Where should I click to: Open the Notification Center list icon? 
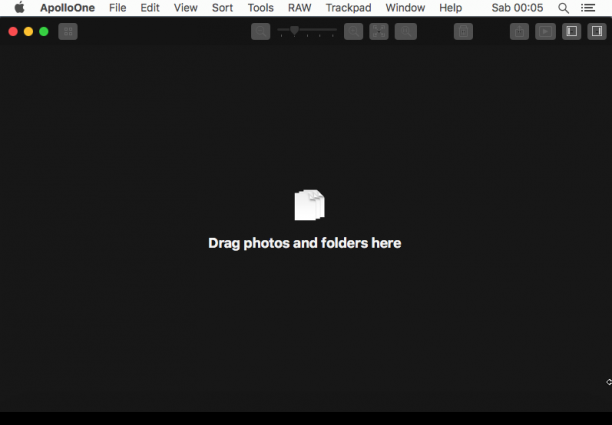point(588,8)
